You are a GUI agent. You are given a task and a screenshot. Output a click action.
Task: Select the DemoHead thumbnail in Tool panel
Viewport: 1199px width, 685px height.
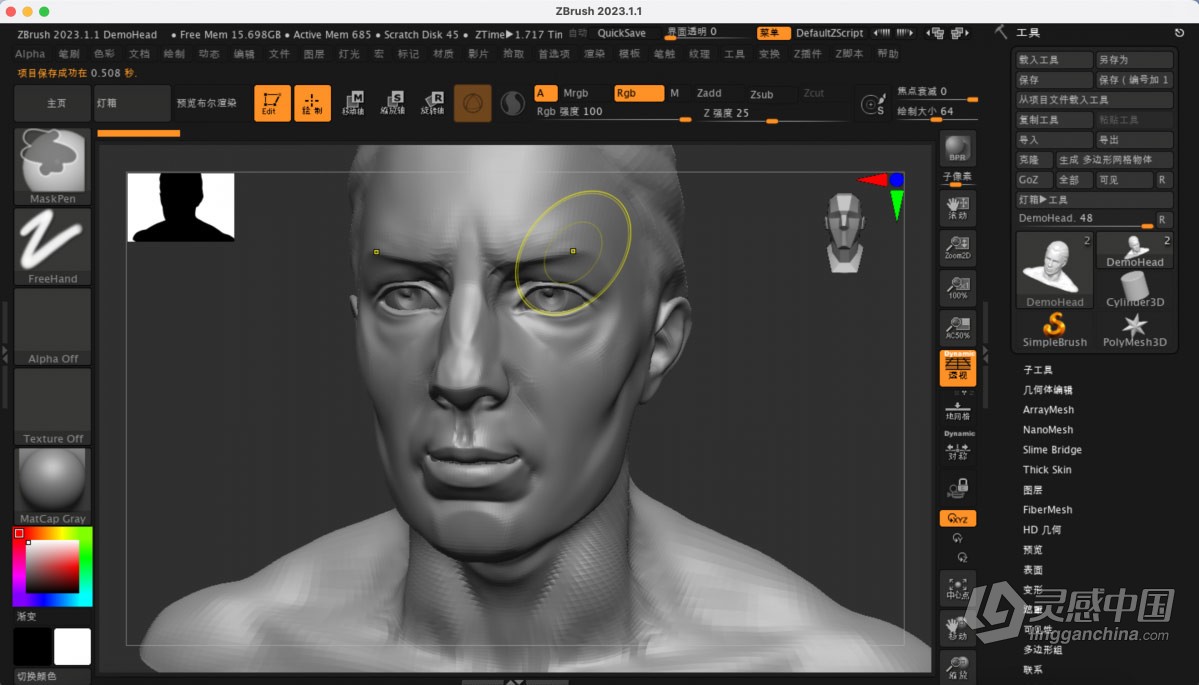pos(1053,268)
